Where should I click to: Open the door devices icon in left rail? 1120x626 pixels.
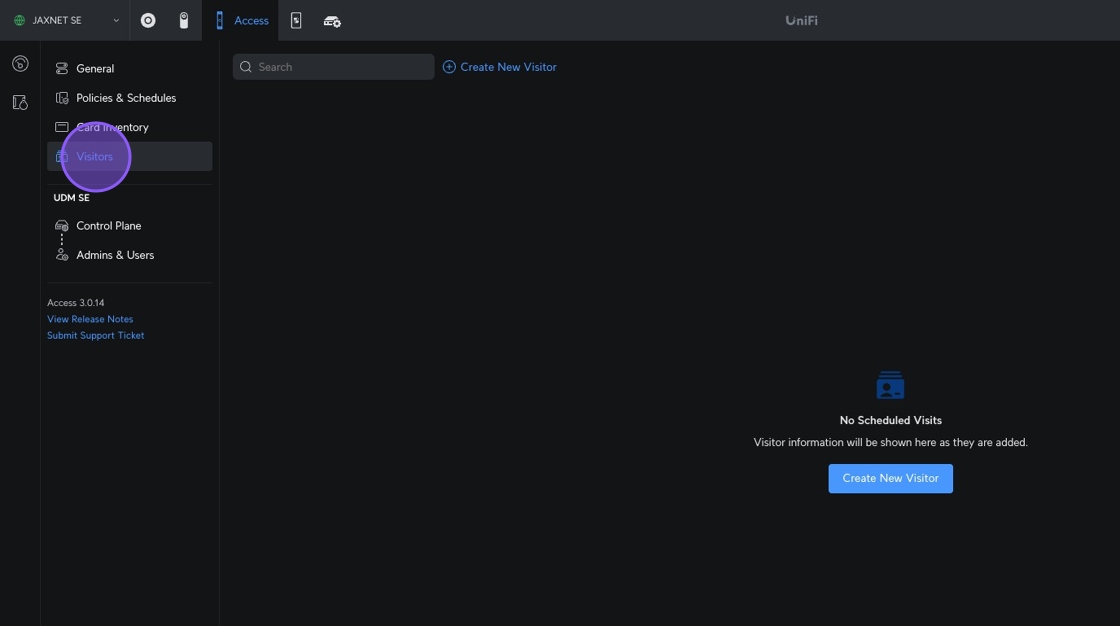pyautogui.click(x=20, y=102)
